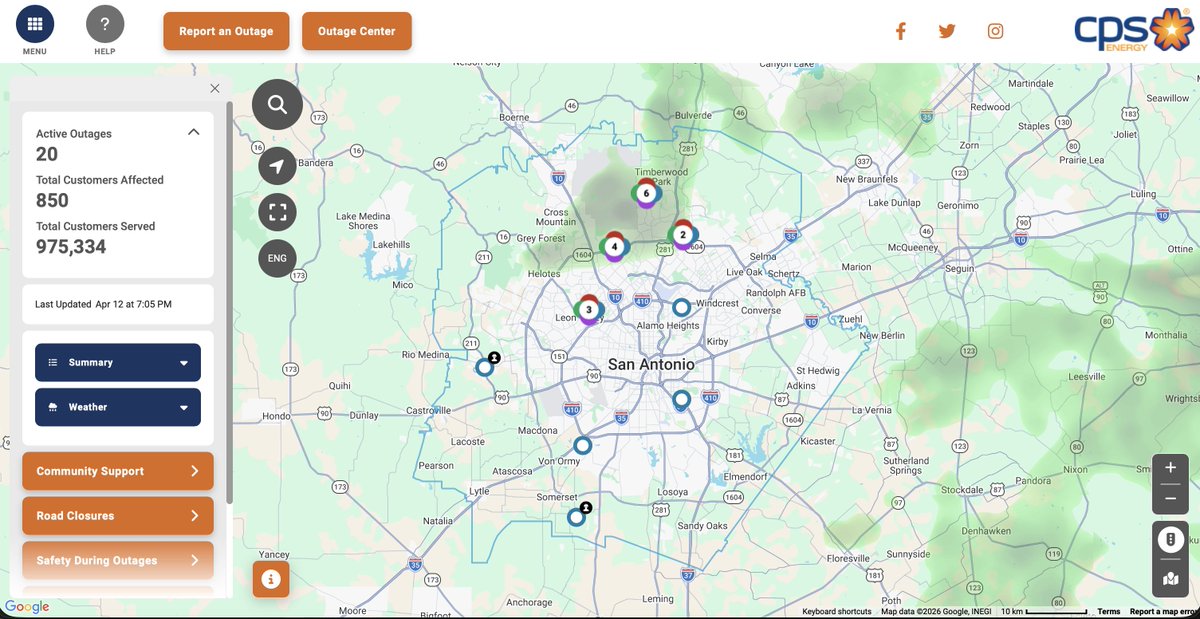The width and height of the screenshot is (1200, 619).
Task: Open the Help question mark icon
Action: click(x=105, y=24)
